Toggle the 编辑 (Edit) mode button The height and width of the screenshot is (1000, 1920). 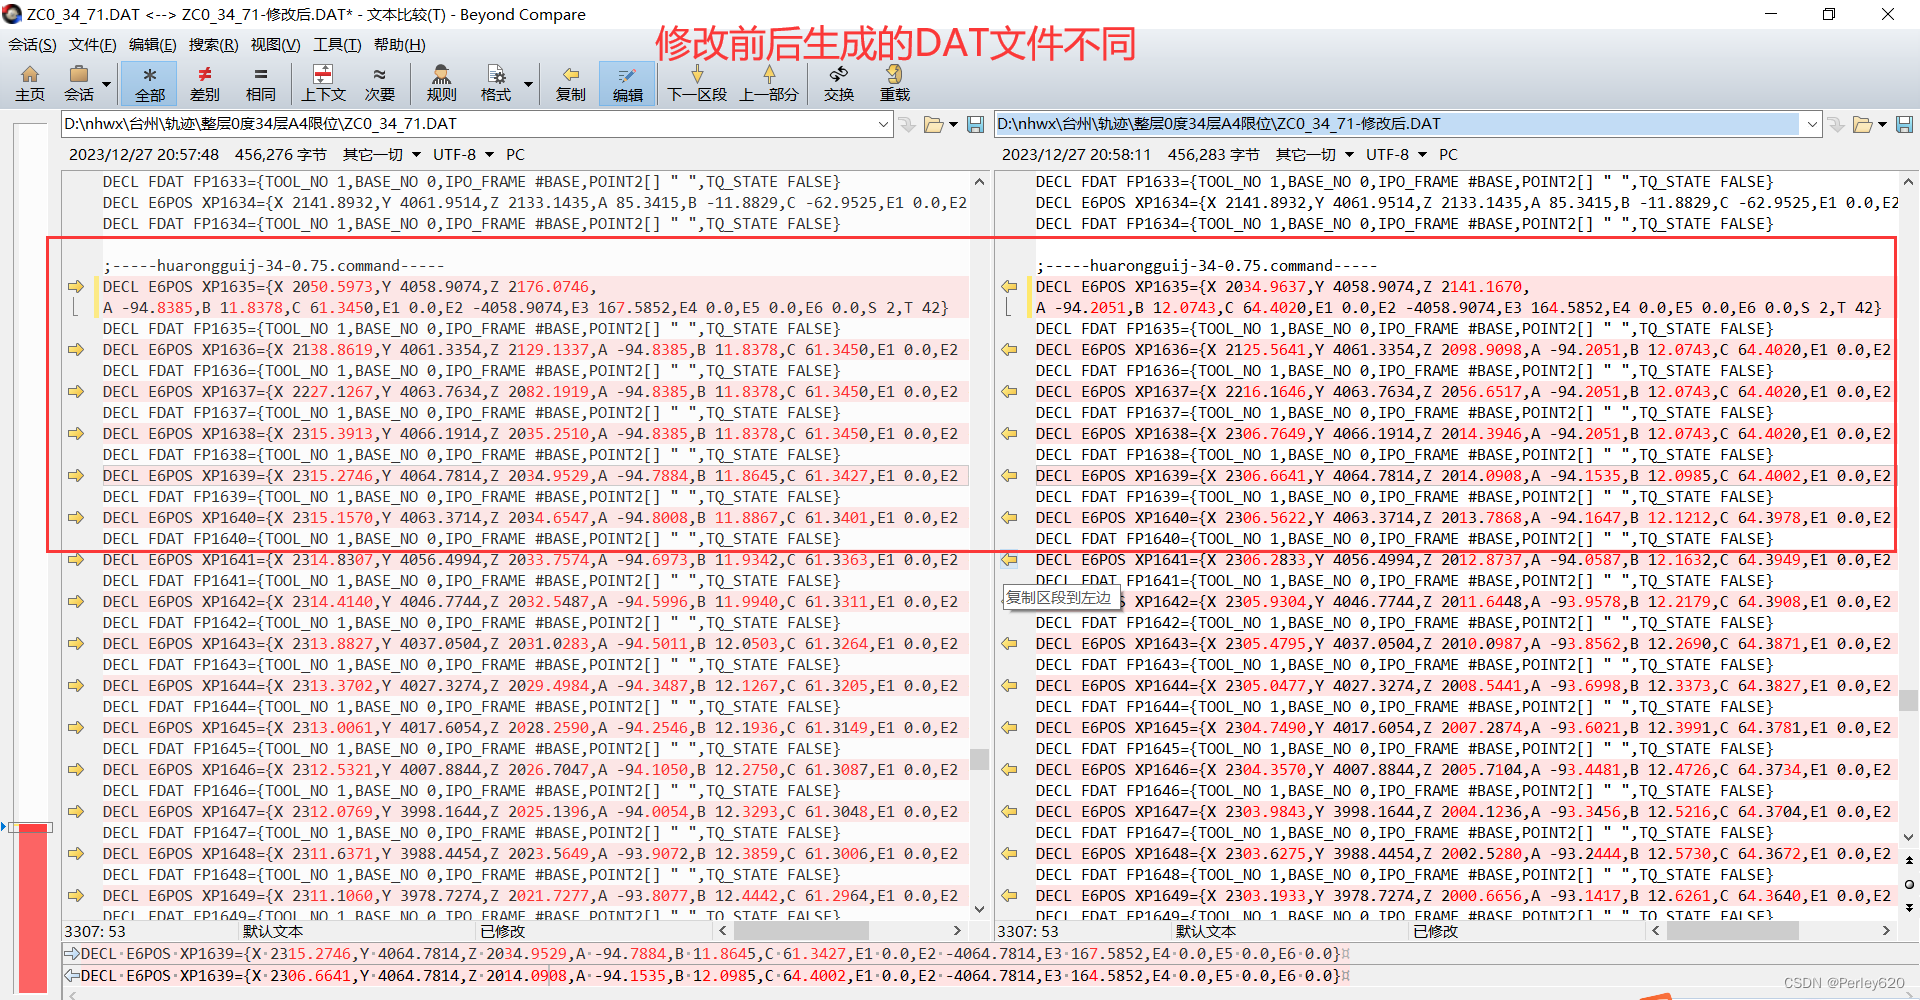point(627,83)
